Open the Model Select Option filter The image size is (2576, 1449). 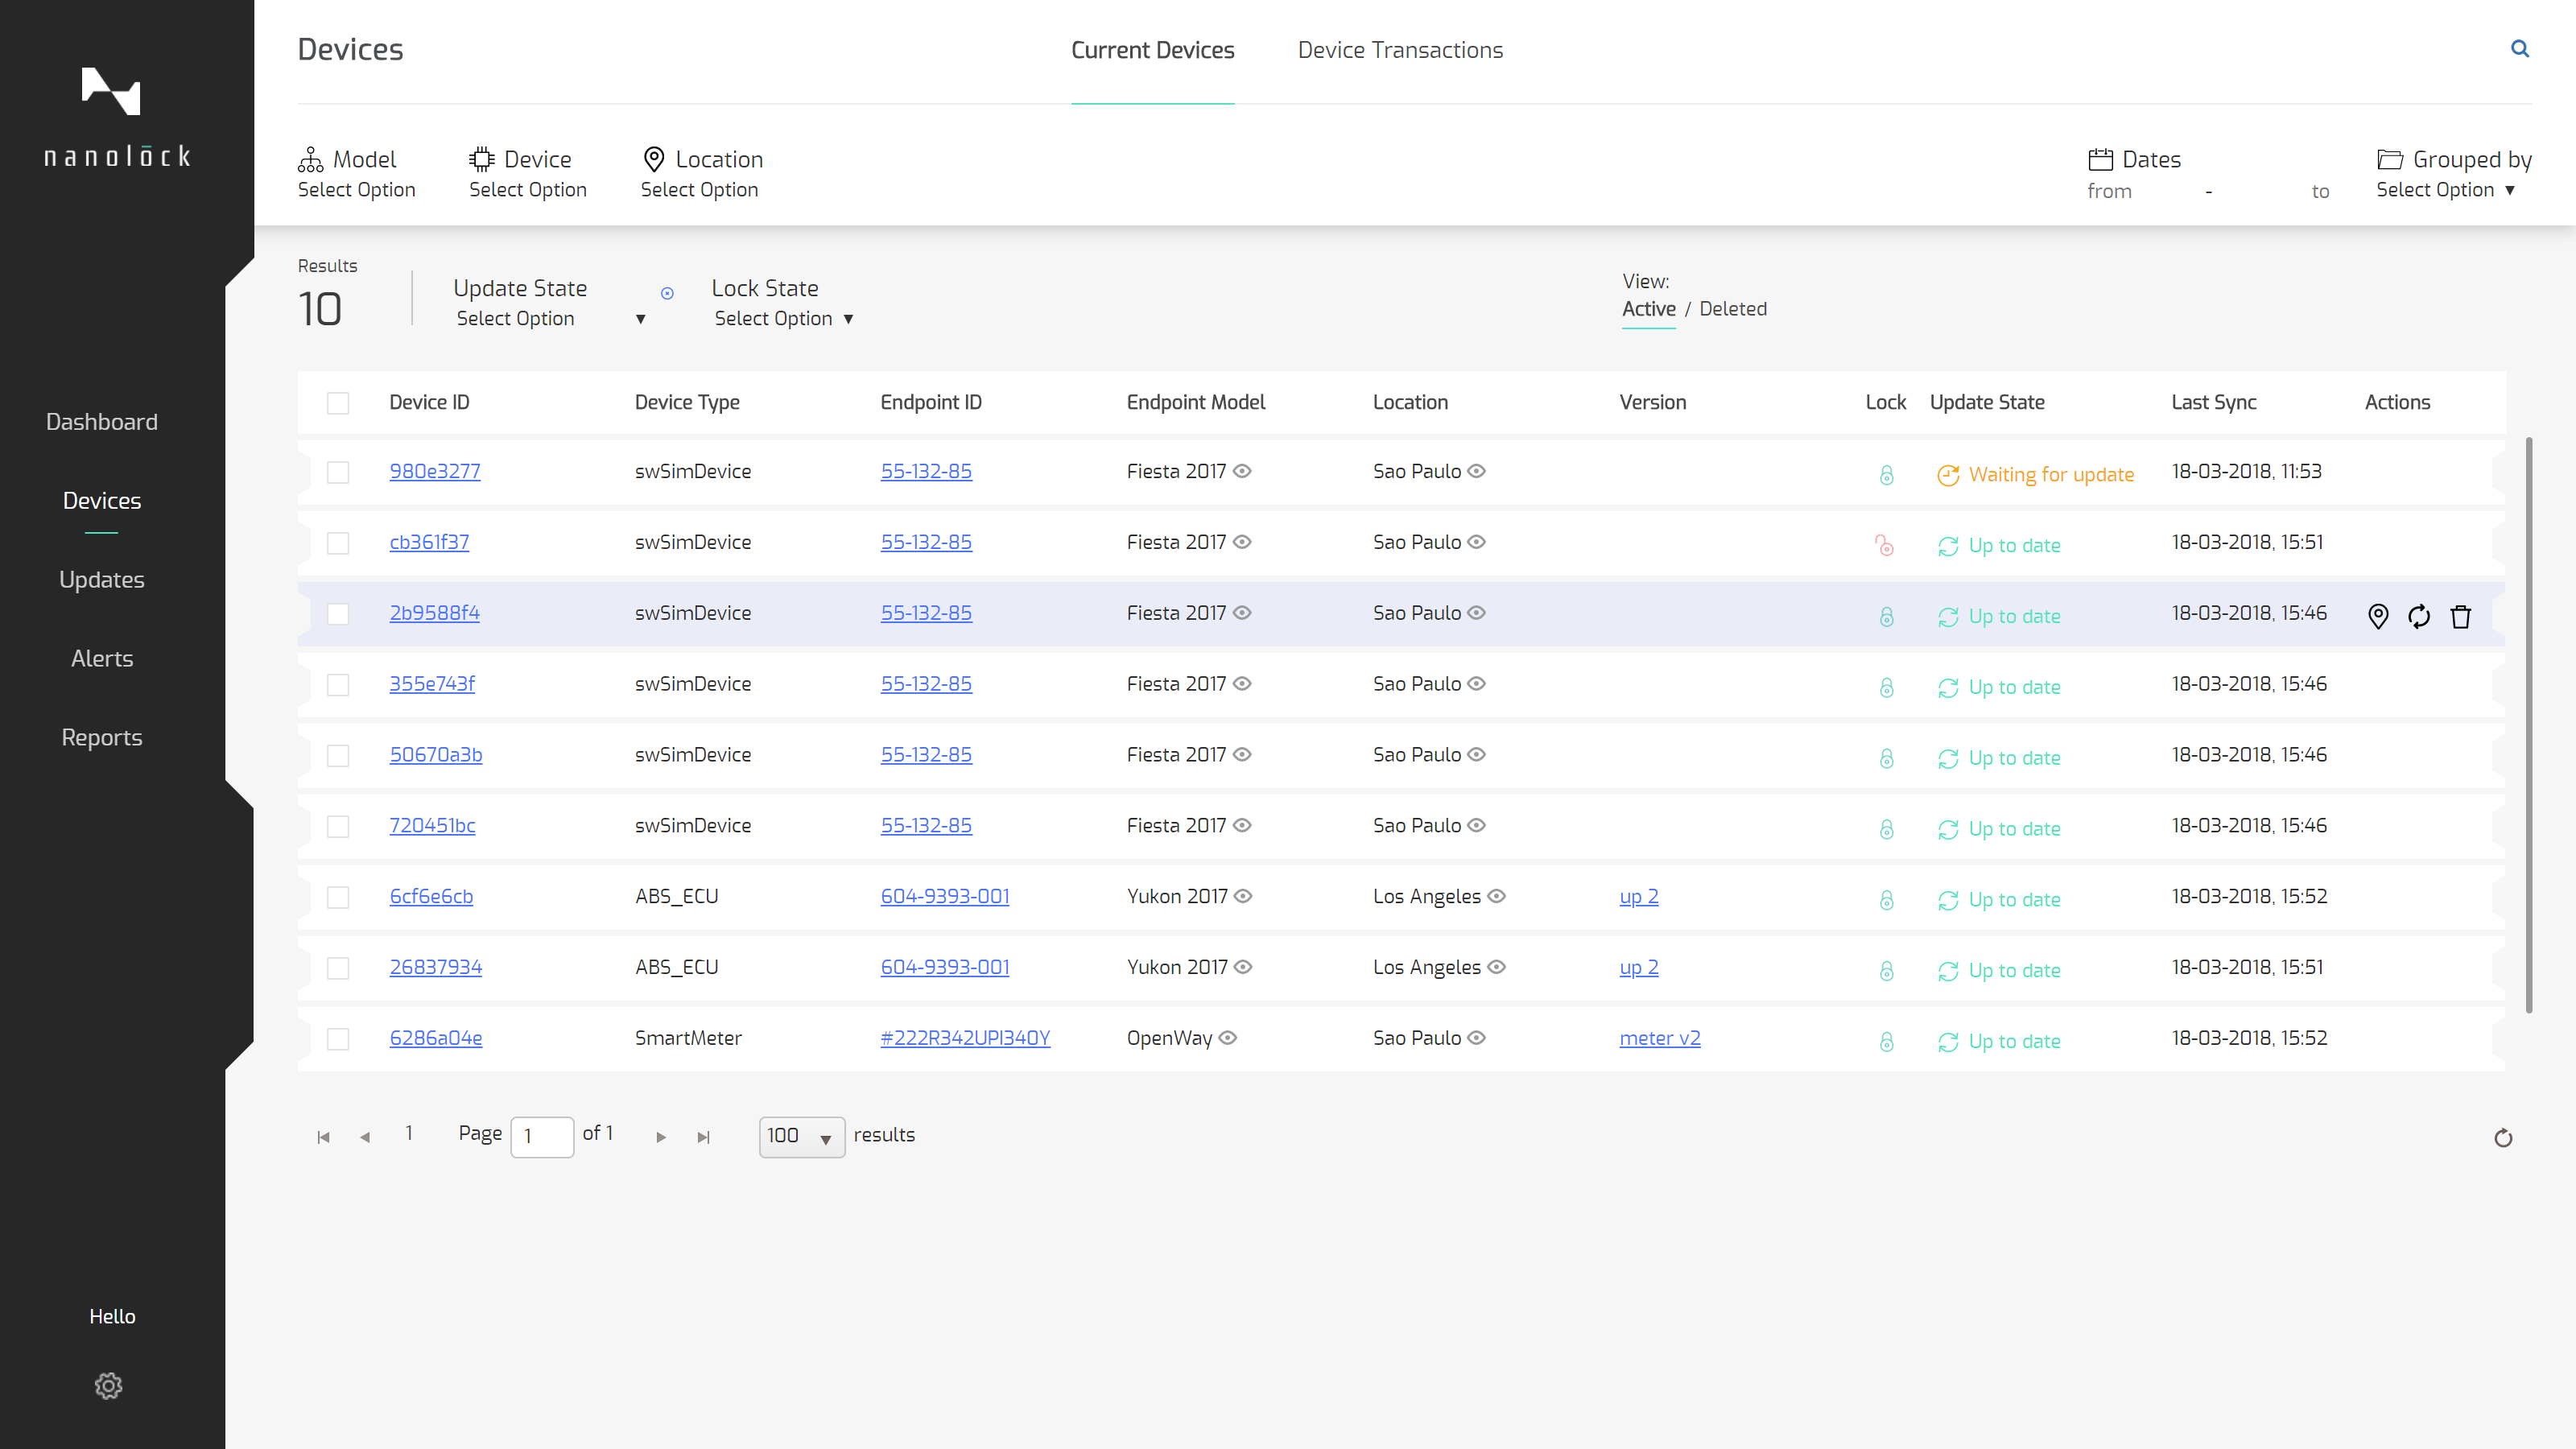click(356, 190)
